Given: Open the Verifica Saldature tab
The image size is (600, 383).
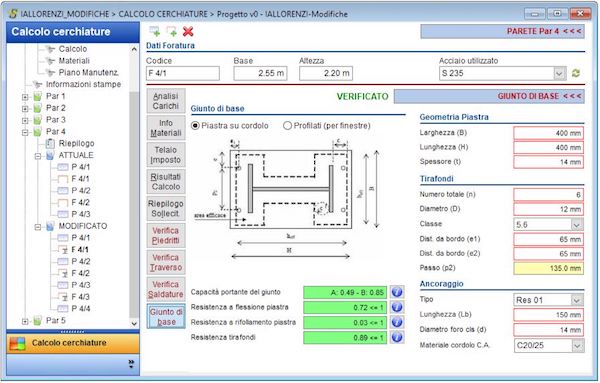Looking at the screenshot, I should pos(166,289).
